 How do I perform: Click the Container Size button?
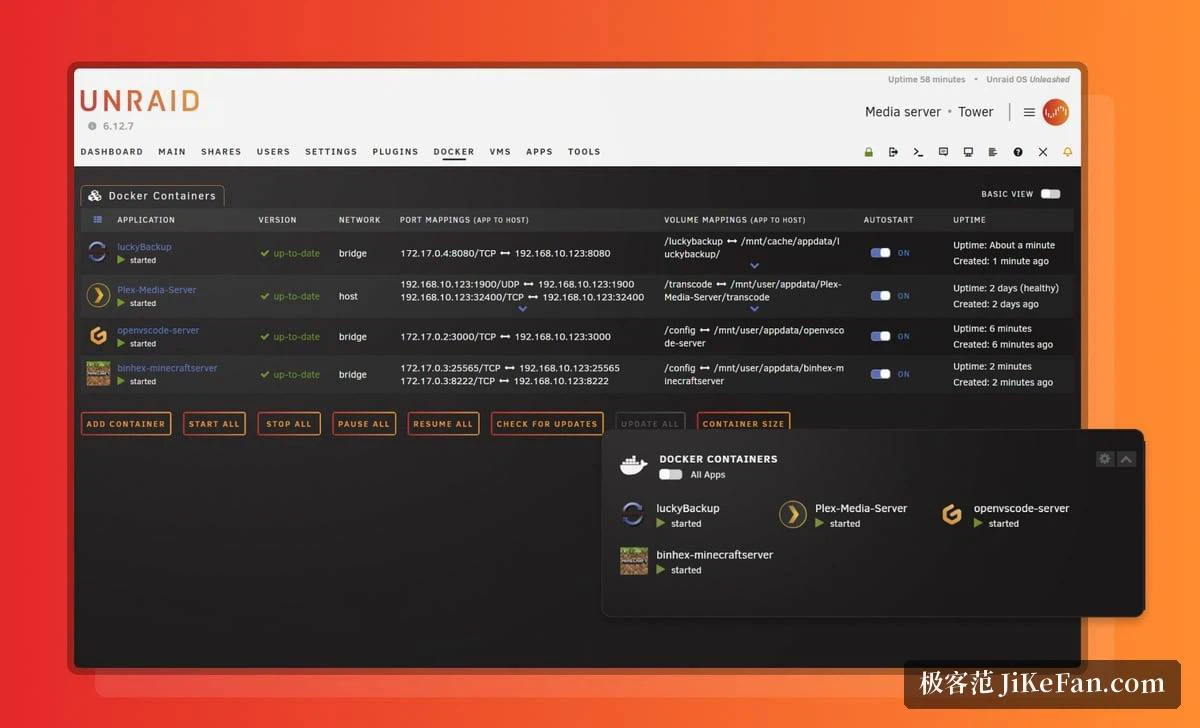coord(743,424)
